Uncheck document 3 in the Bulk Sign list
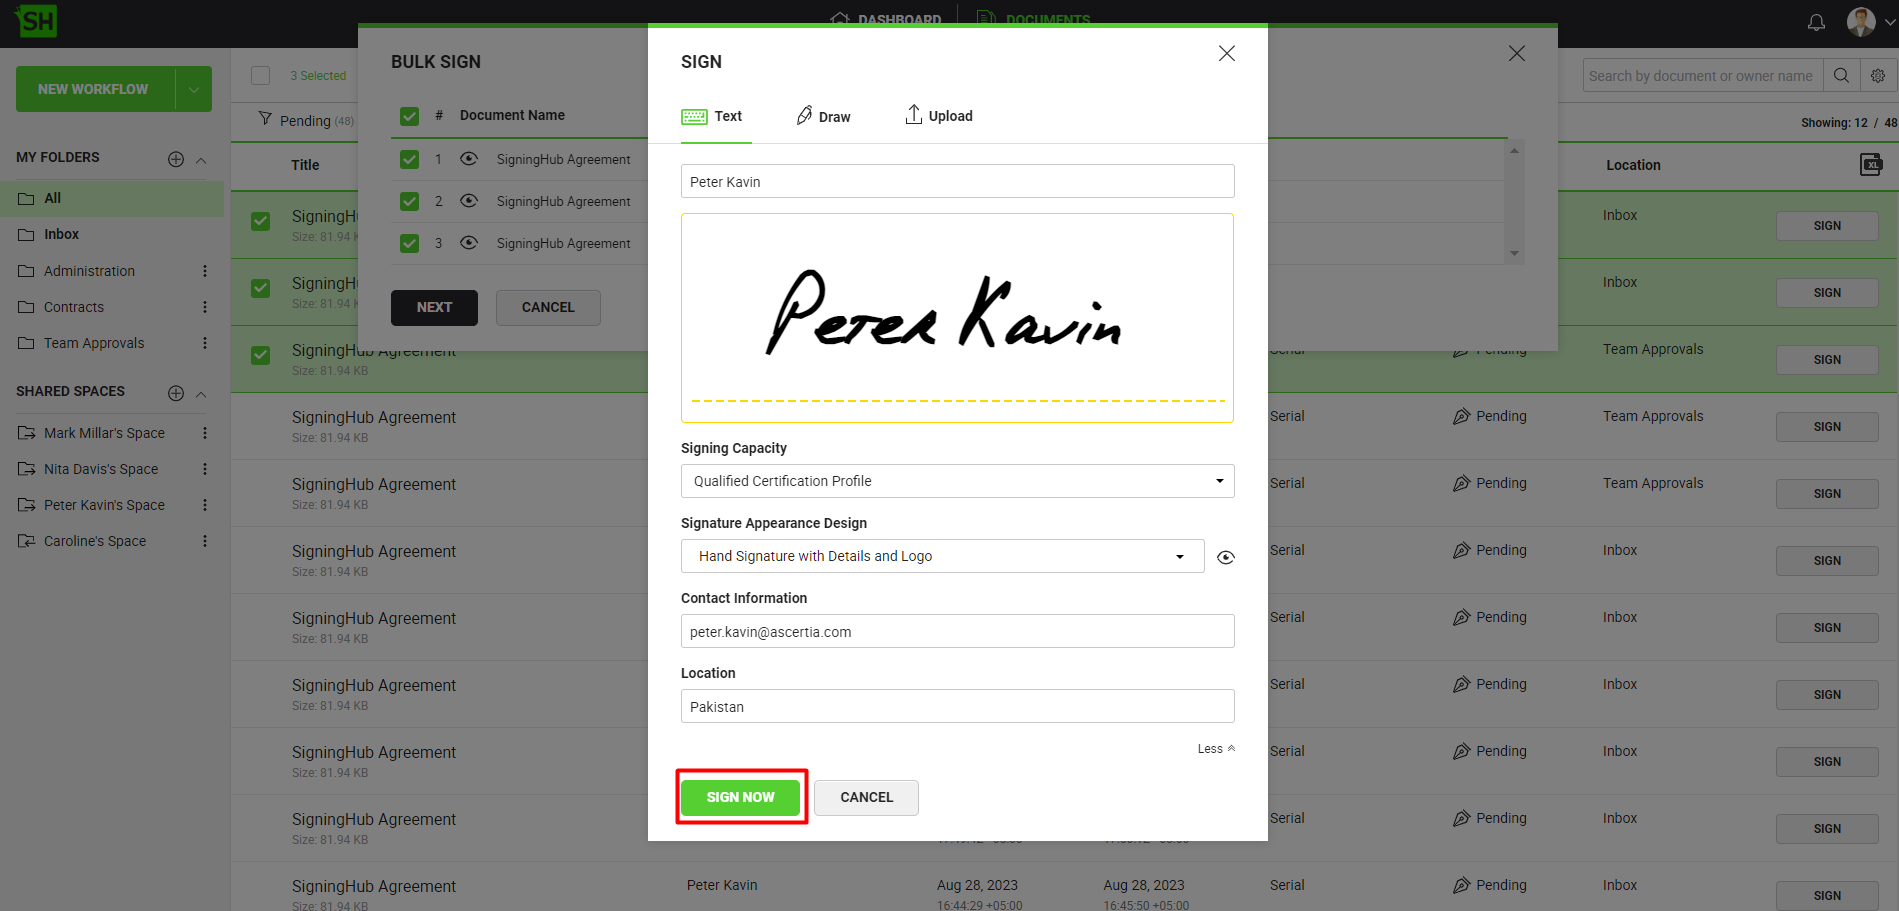Image resolution: width=1899 pixels, height=911 pixels. coord(409,243)
